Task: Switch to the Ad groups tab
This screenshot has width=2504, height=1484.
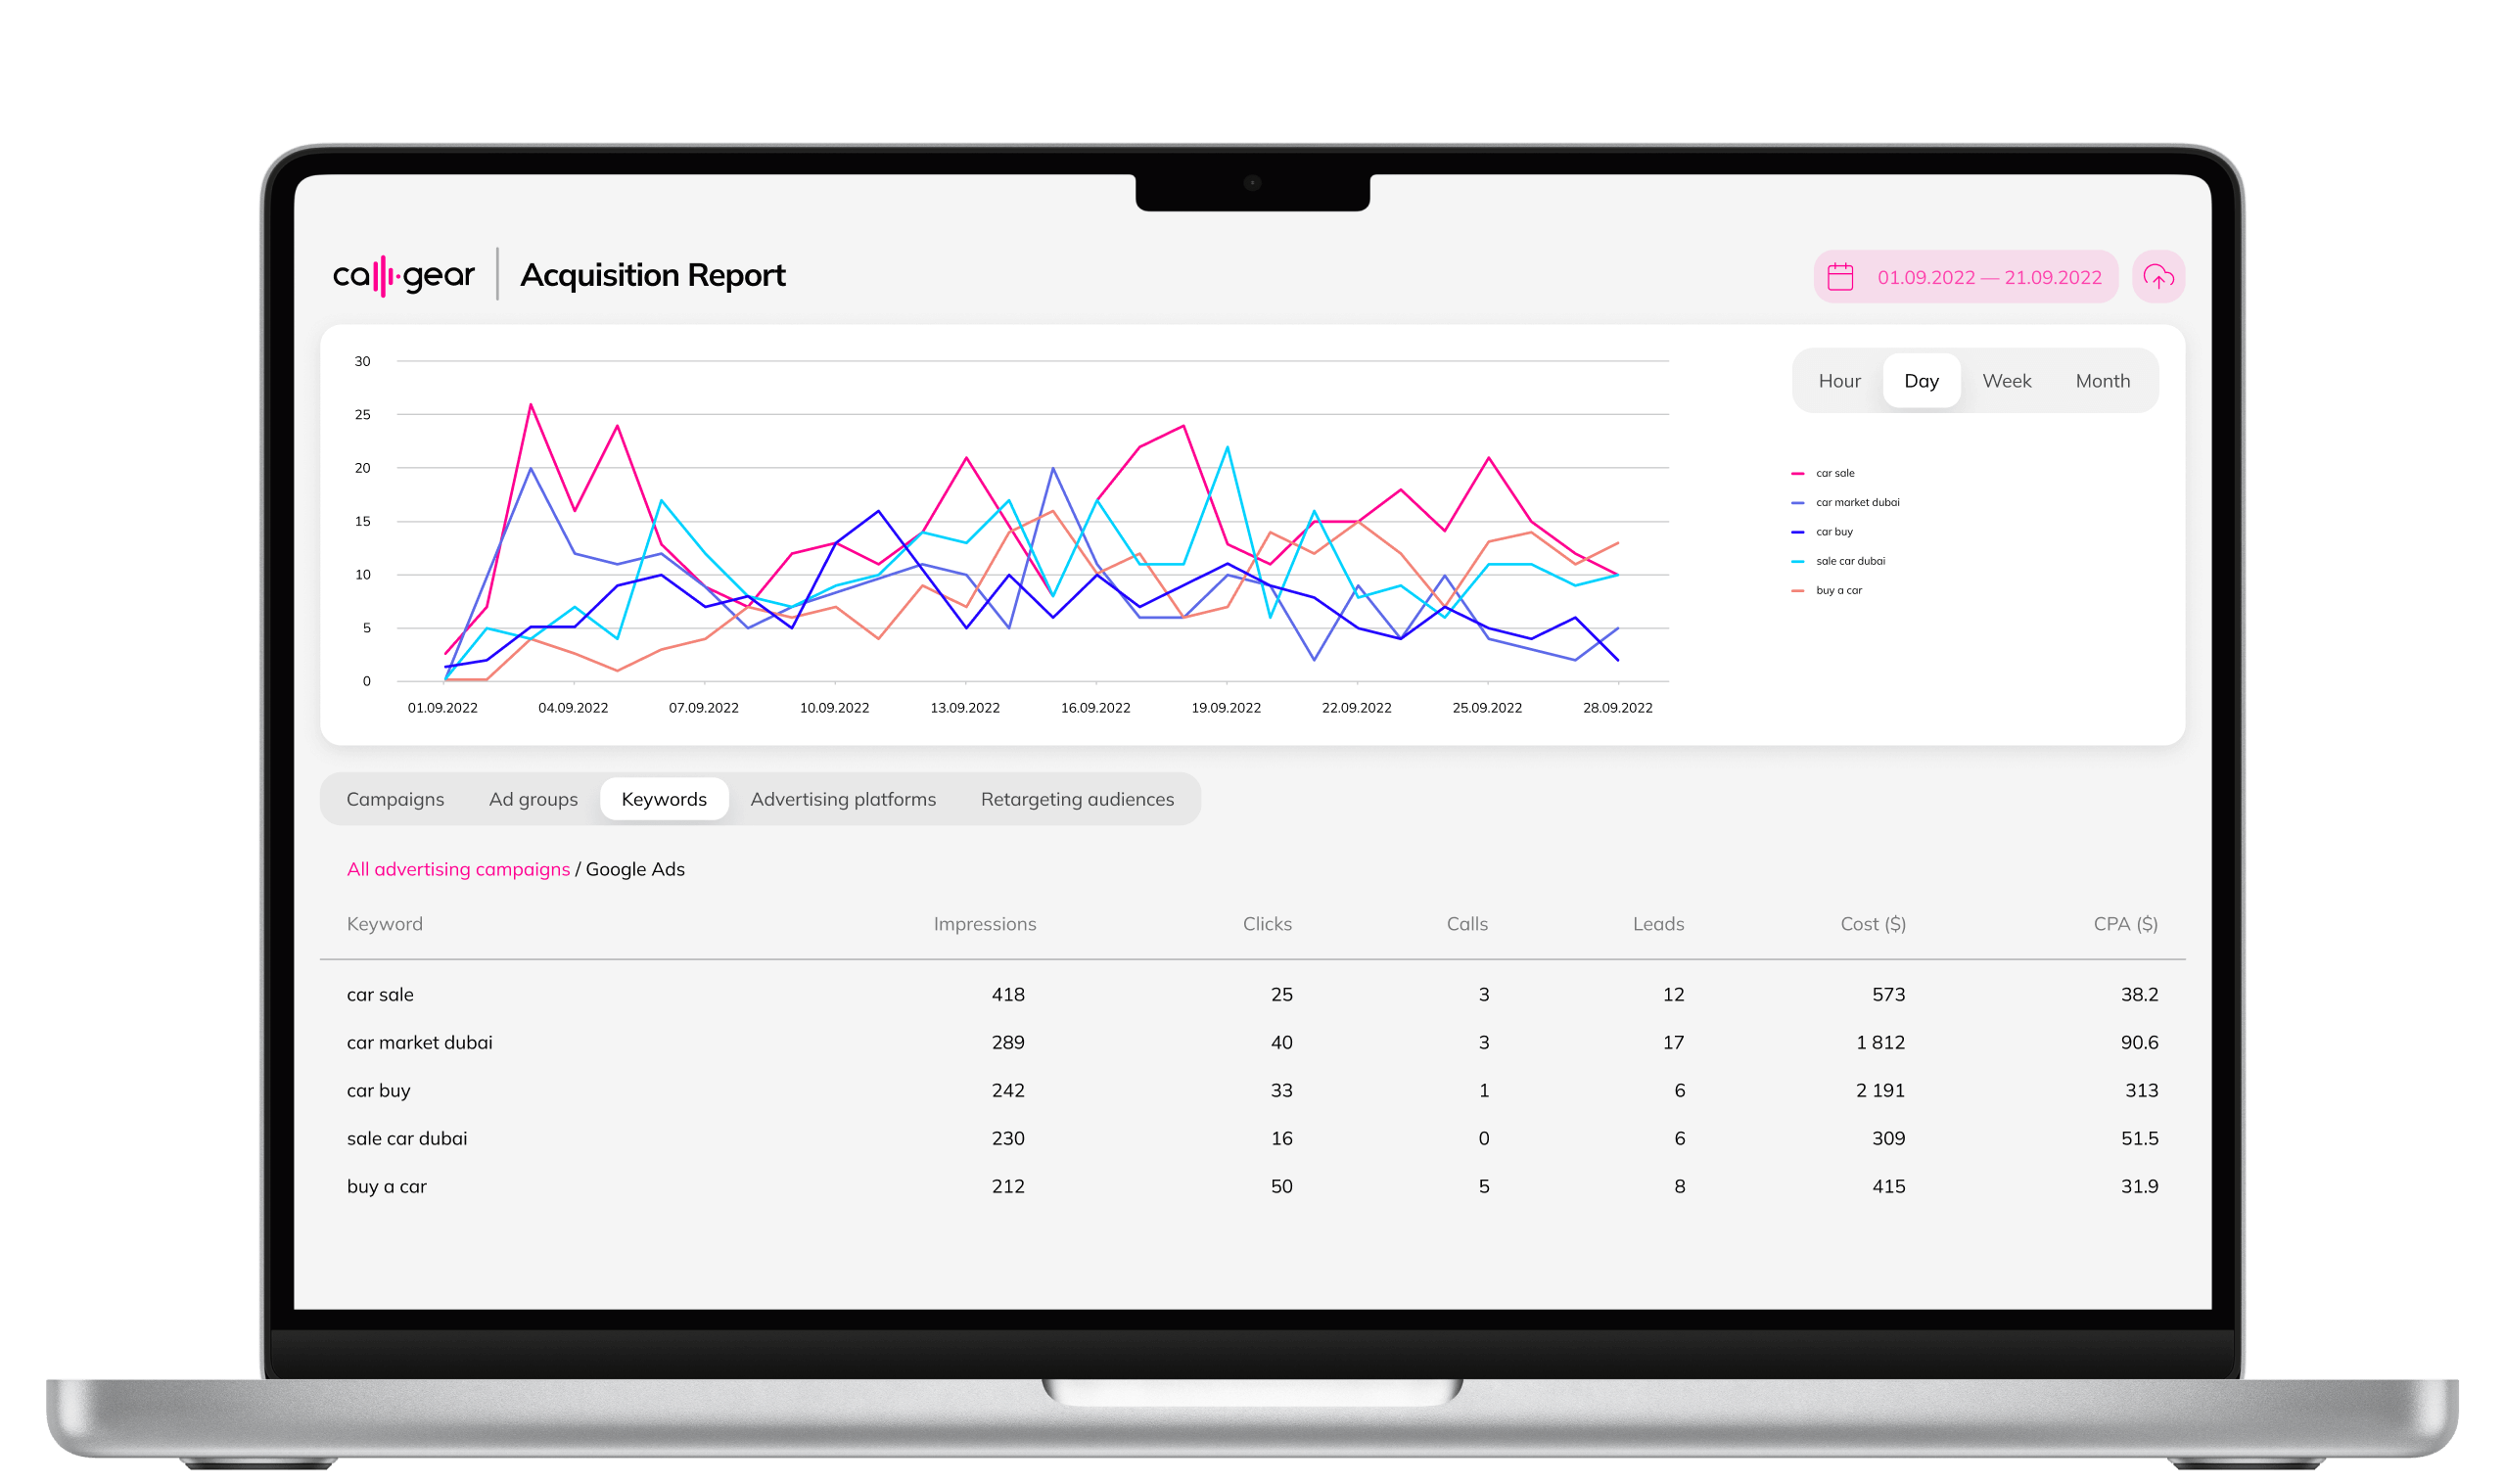Action: (532, 797)
